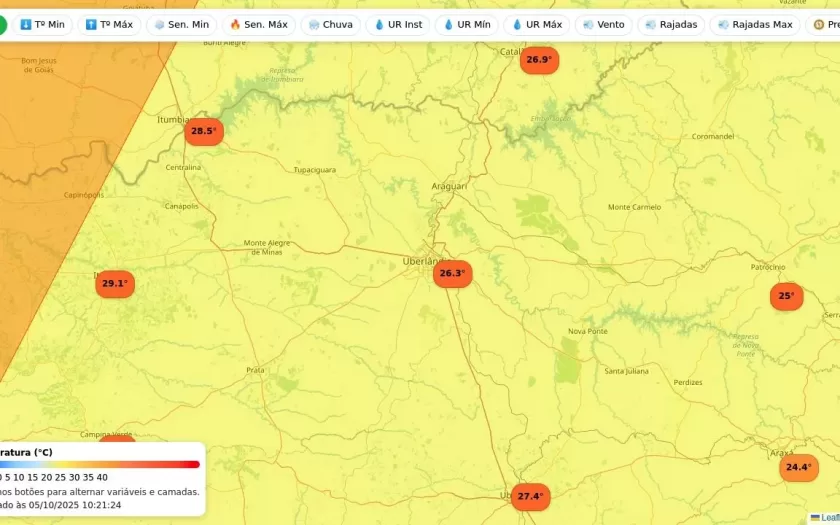Click the fire icon for Sen. Máx
840x525 pixels.
235,24
